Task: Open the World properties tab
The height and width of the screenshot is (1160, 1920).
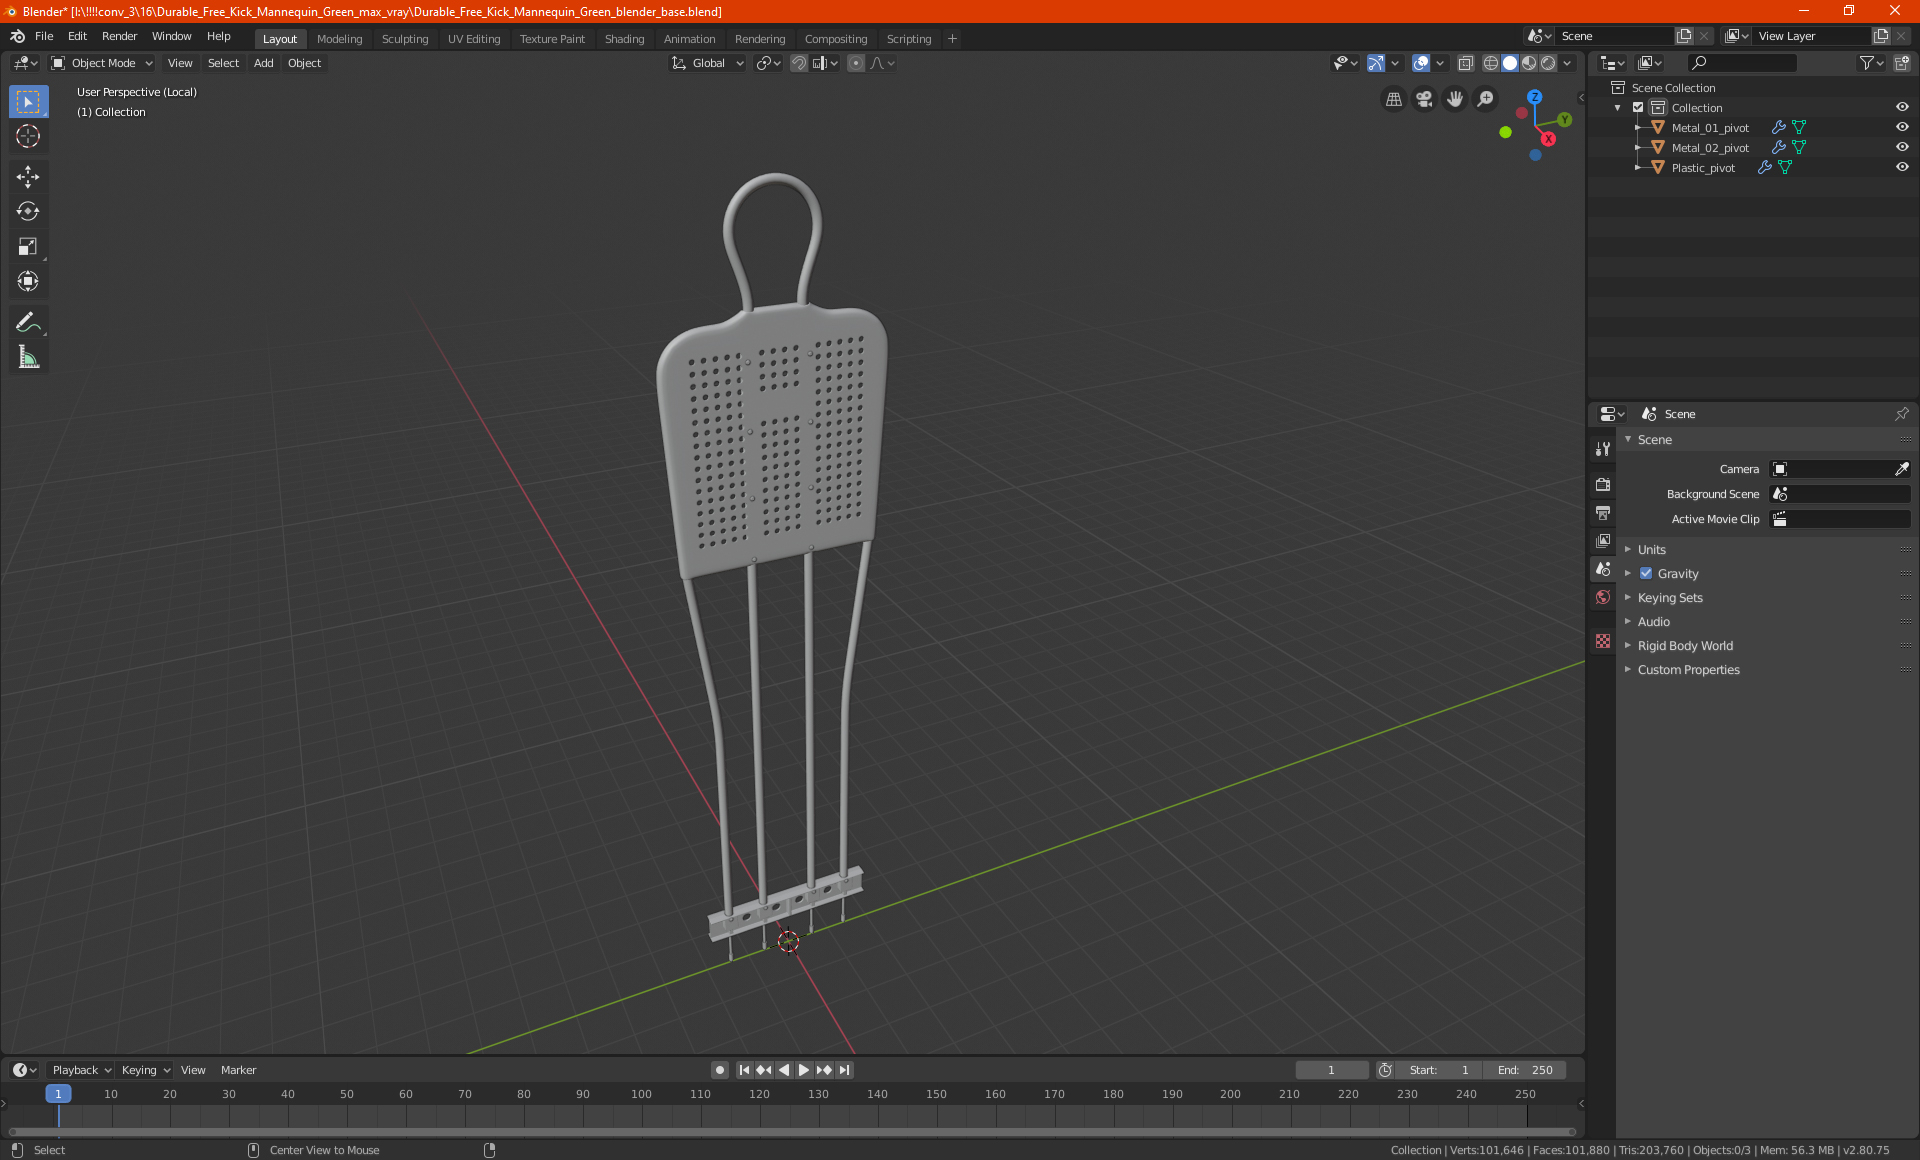Action: (x=1603, y=597)
